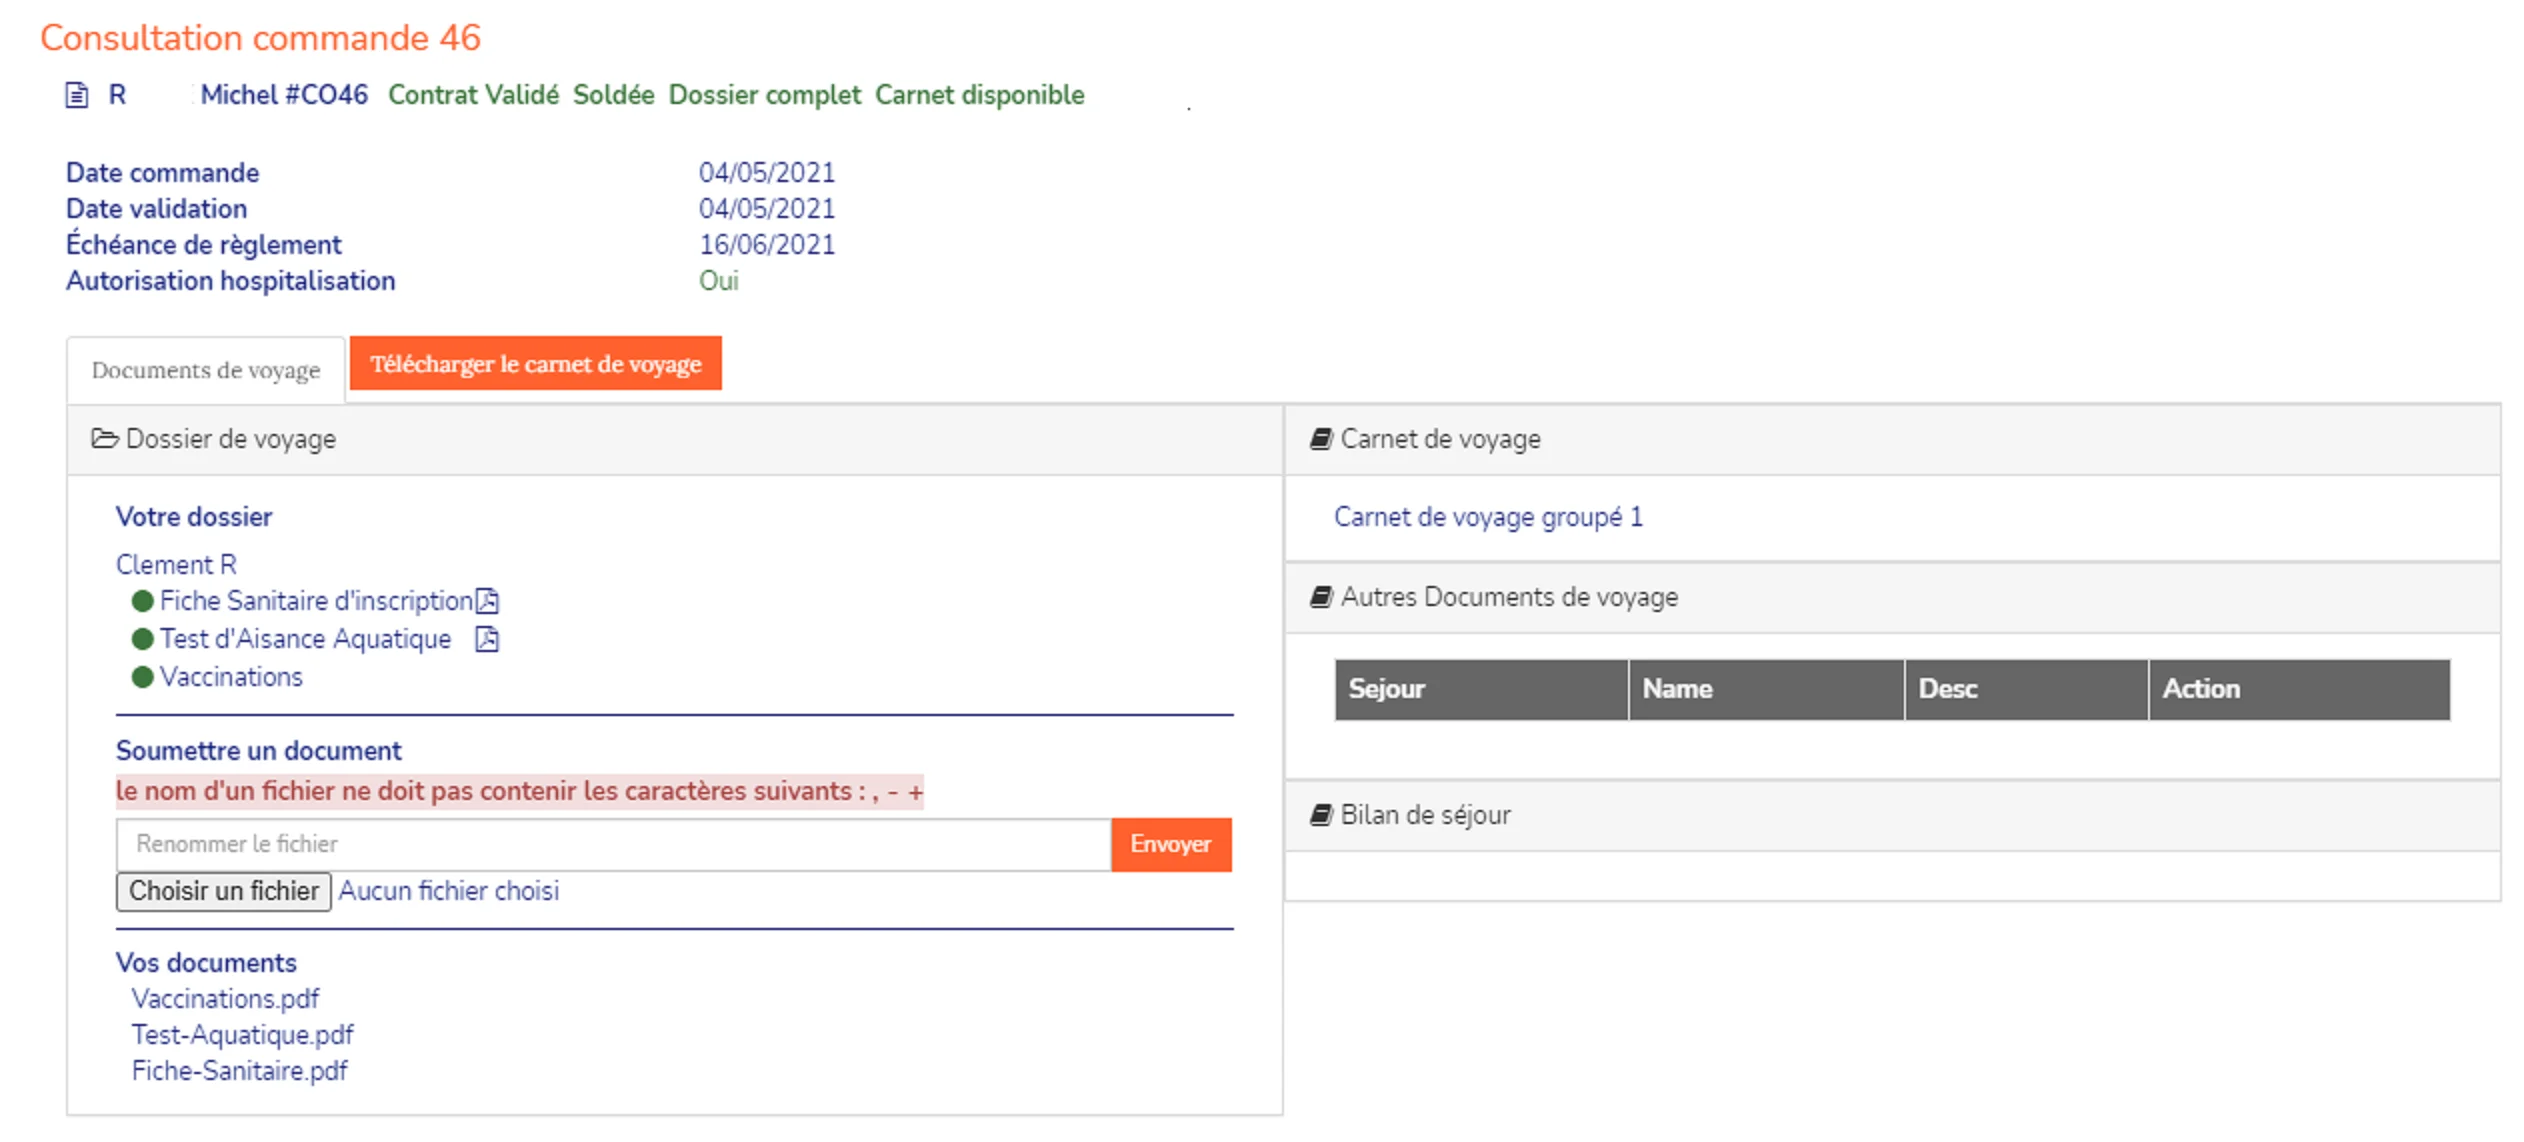Click the open folder icon for Dossier de voyage
The height and width of the screenshot is (1142, 2524).
point(105,439)
